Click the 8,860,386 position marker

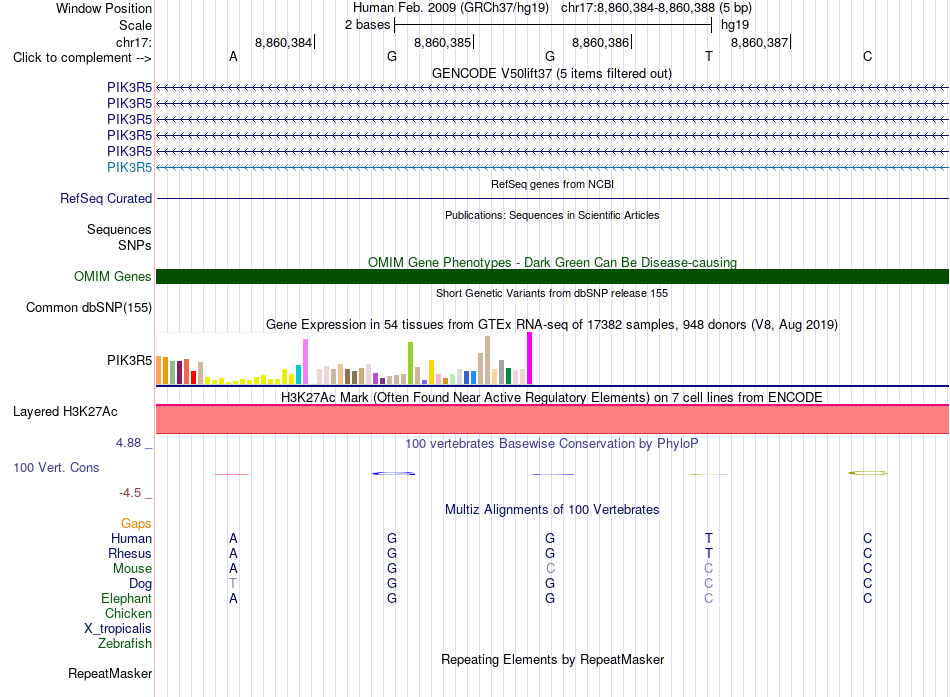pos(600,42)
